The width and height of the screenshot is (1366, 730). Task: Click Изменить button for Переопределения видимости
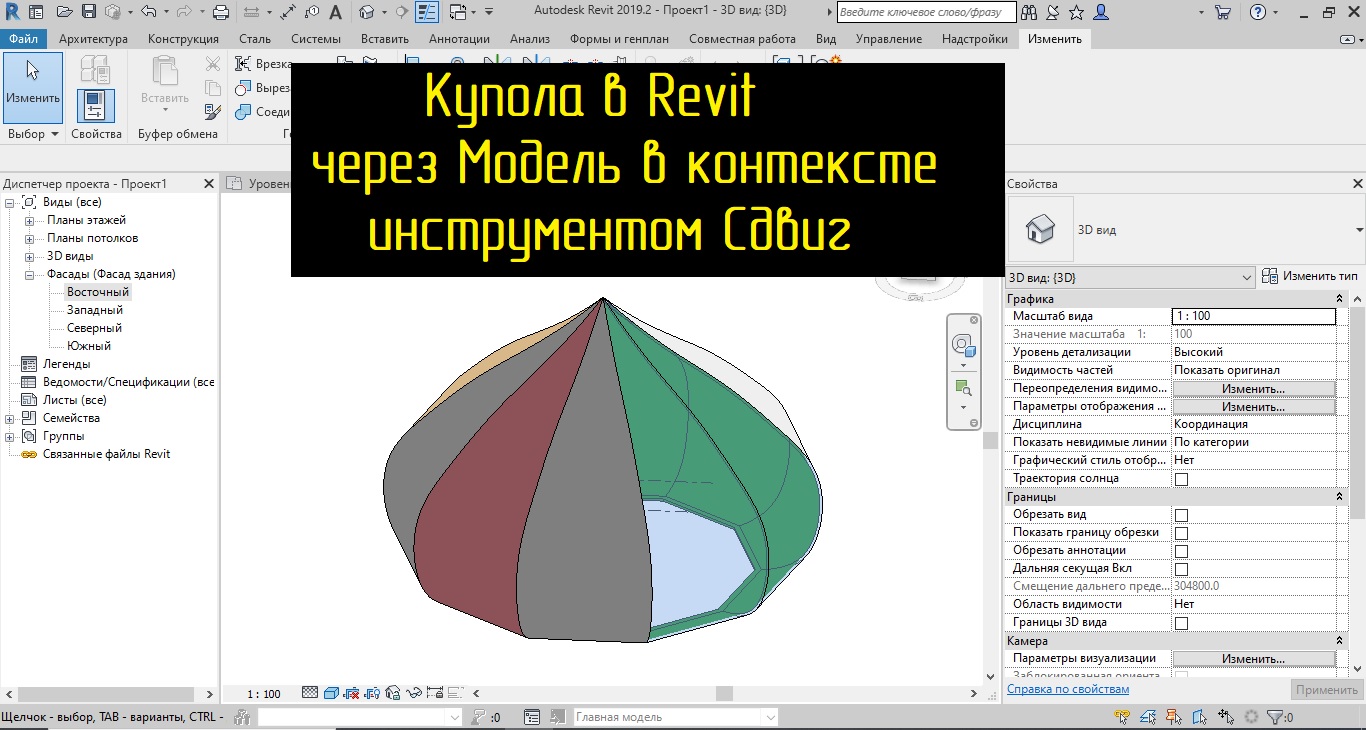point(1253,389)
